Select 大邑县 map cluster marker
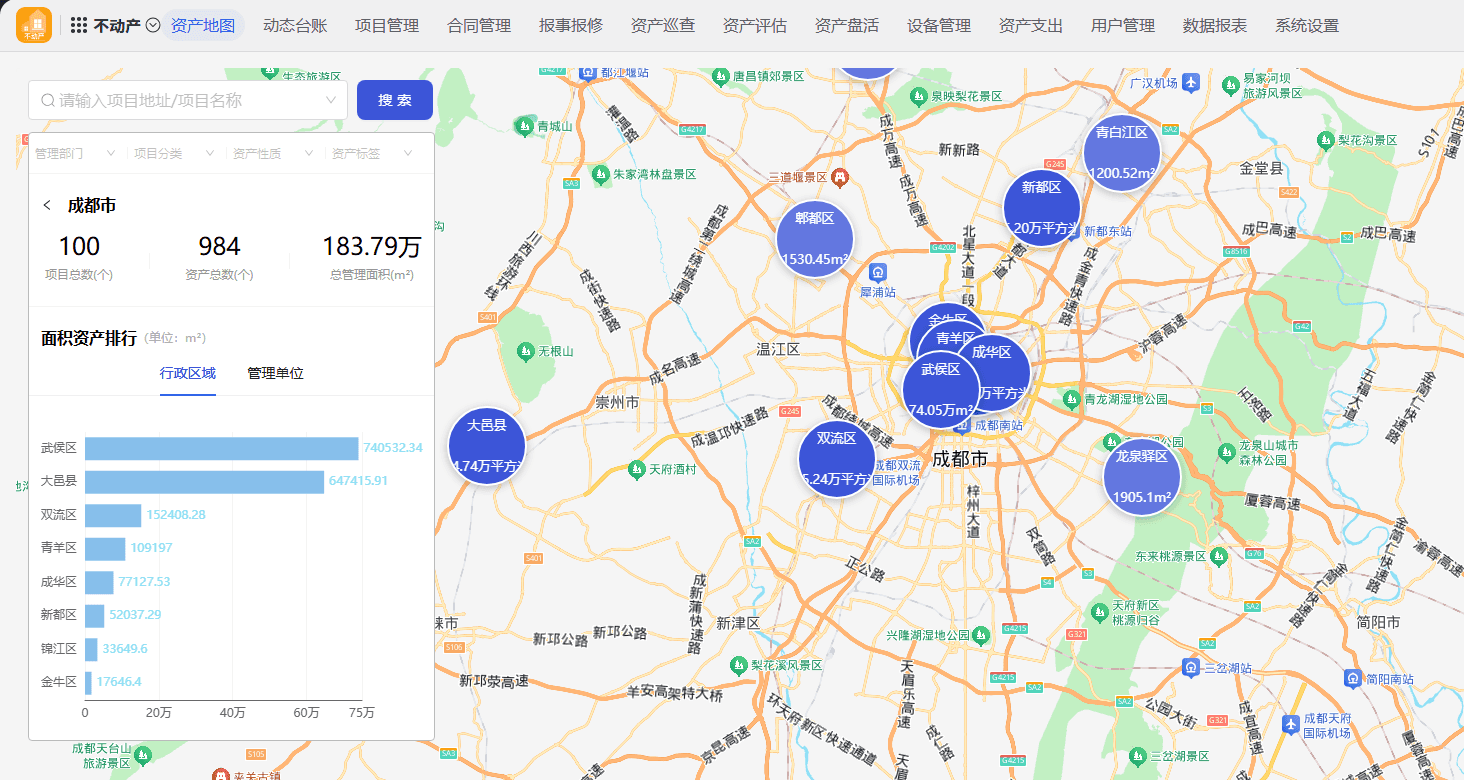Image resolution: width=1464 pixels, height=780 pixels. tap(487, 446)
